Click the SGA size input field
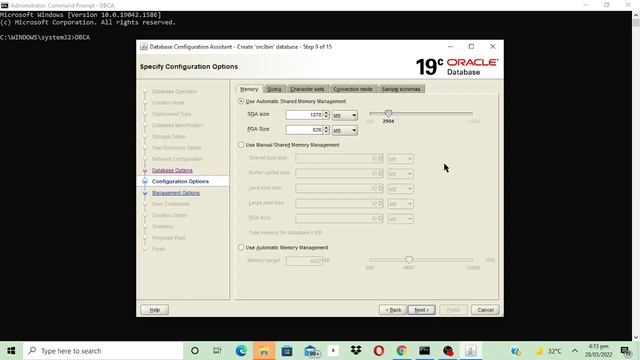Image resolution: width=640 pixels, height=360 pixels. tap(304, 115)
